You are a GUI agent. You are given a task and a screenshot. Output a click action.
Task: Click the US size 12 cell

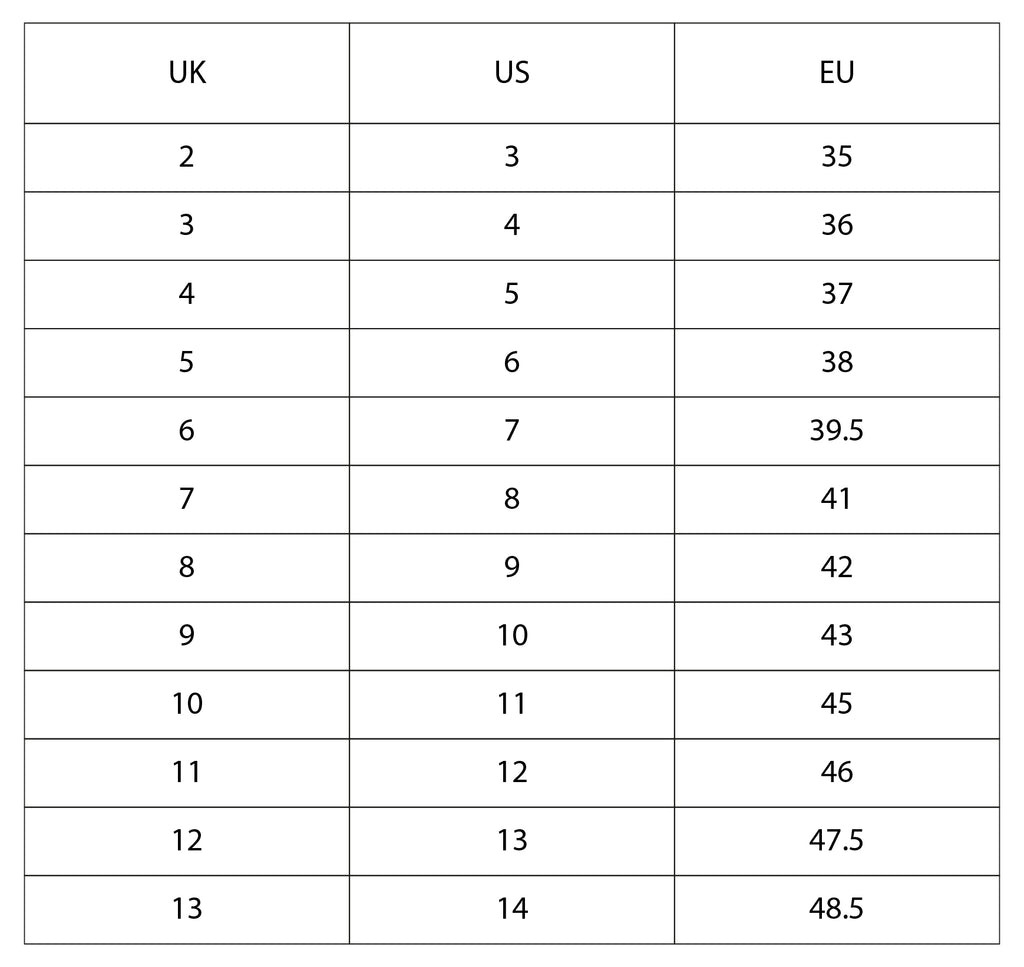[x=511, y=772]
